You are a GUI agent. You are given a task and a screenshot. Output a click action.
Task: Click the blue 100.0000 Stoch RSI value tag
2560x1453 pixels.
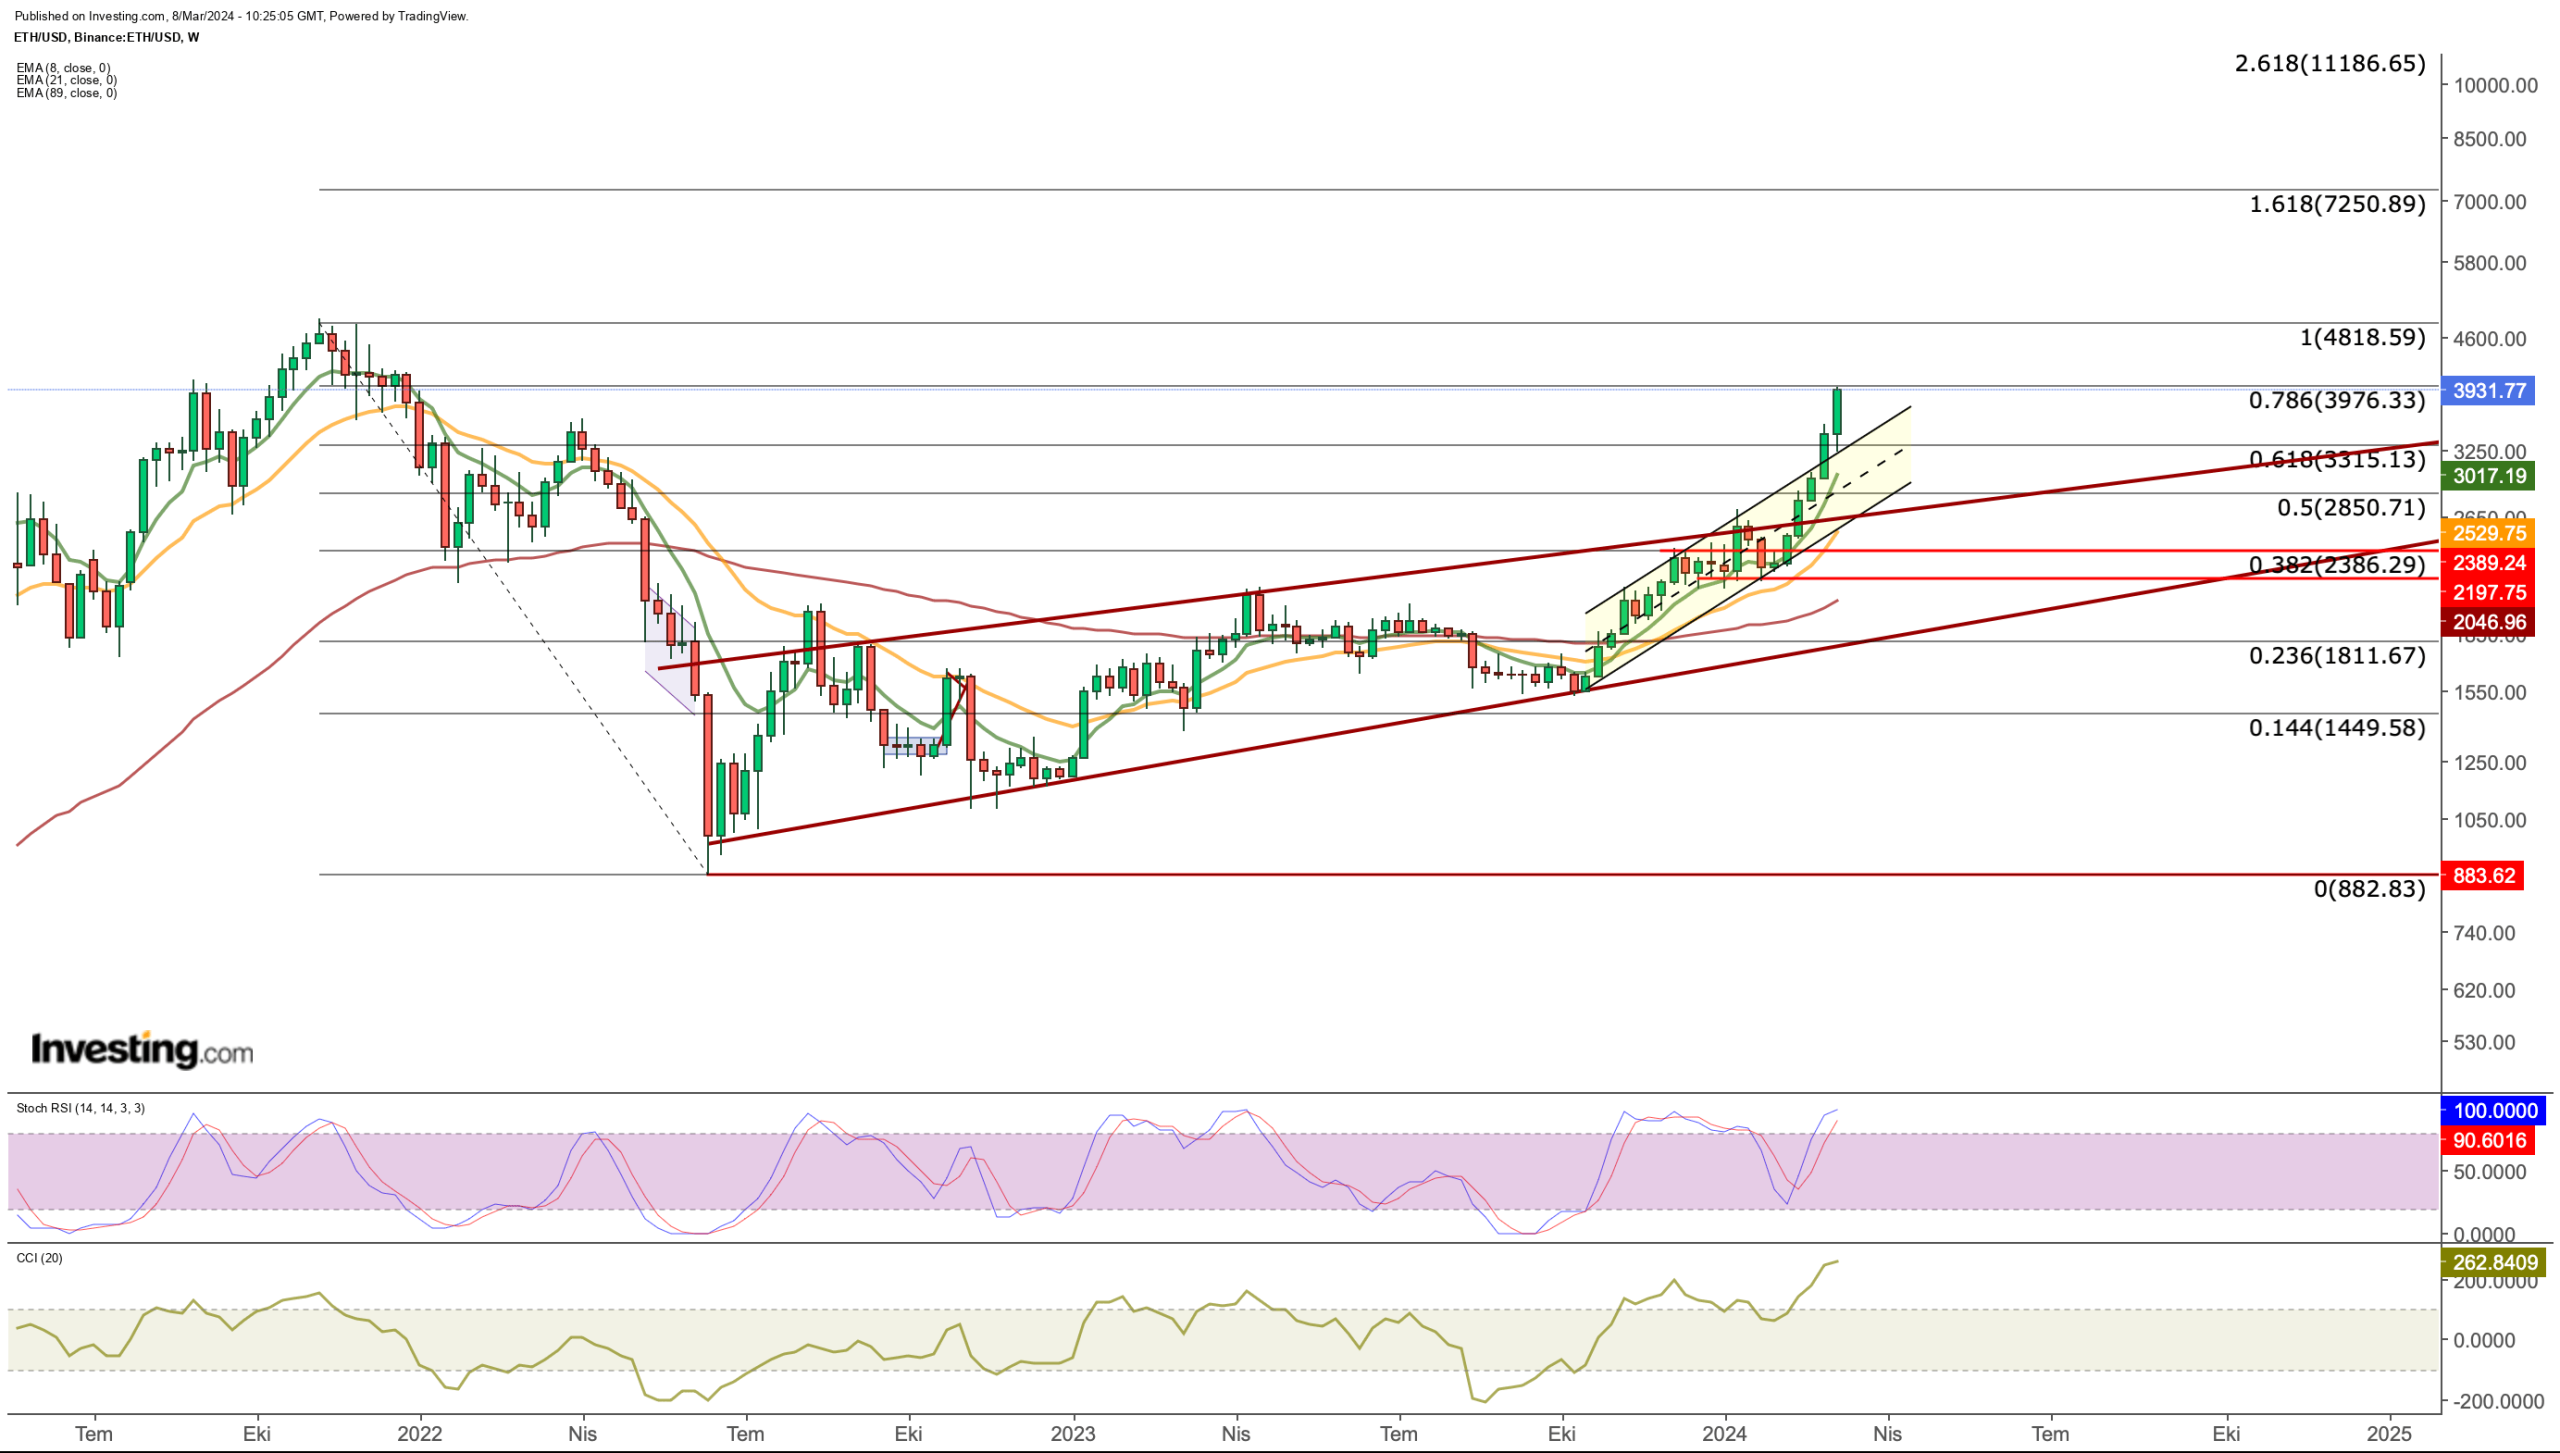click(x=2494, y=1111)
